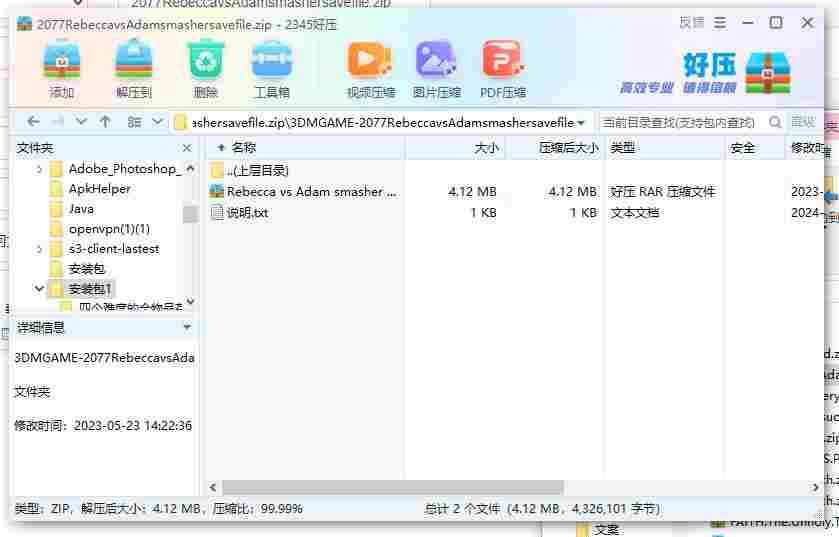Click the folder tree scrollbar thumb
The height and width of the screenshot is (537, 839).
[190, 214]
